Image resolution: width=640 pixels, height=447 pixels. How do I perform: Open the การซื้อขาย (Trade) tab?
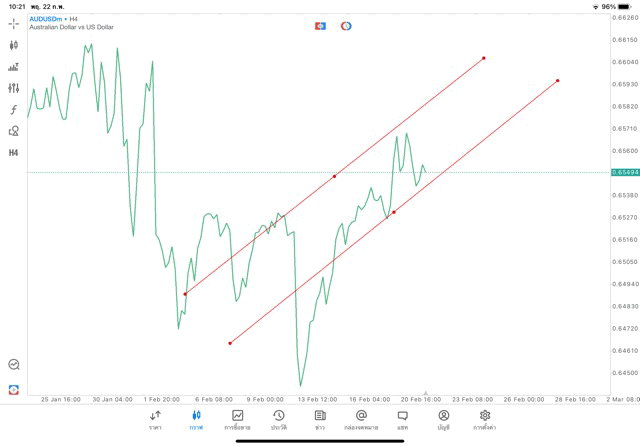coord(238,420)
